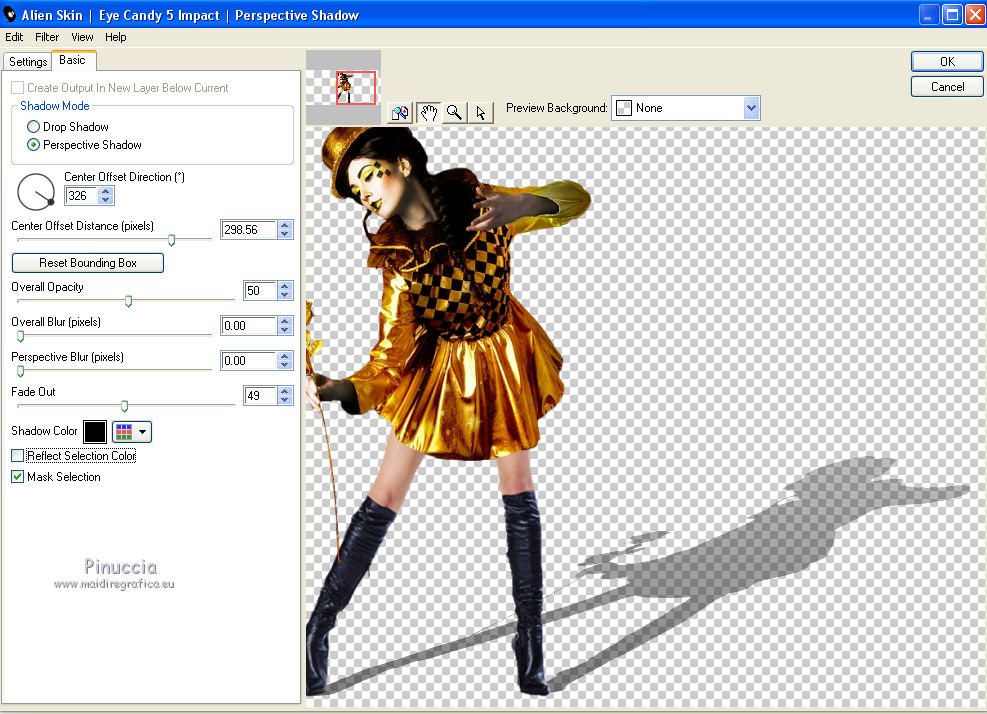Enable Reflect Selection Color checkbox
This screenshot has width=987, height=714.
pos(17,456)
